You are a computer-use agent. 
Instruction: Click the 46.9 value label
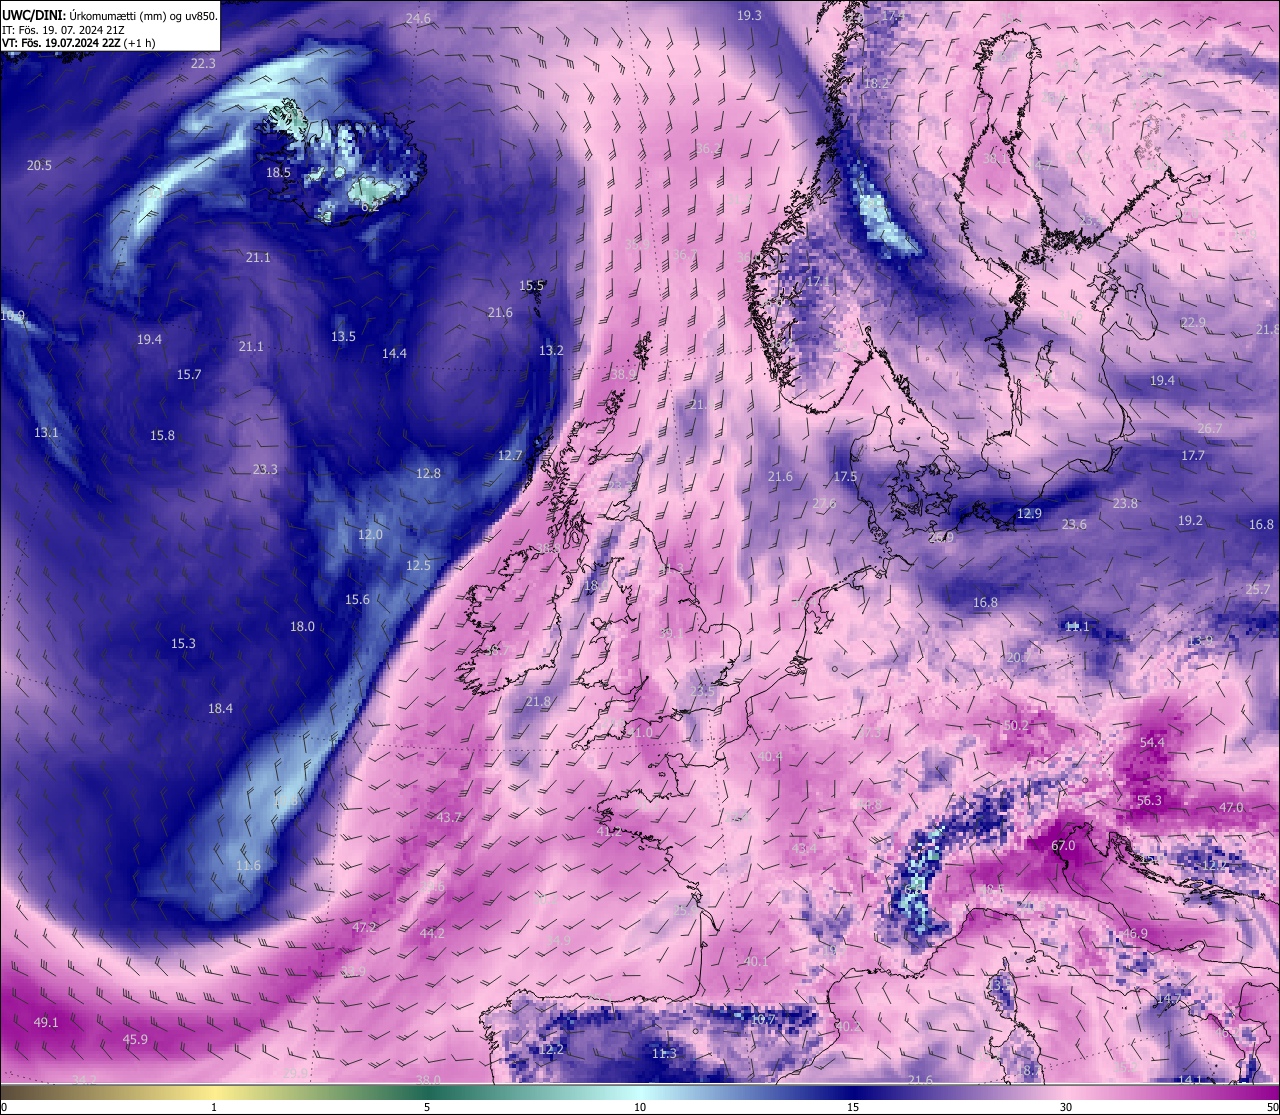click(1135, 934)
